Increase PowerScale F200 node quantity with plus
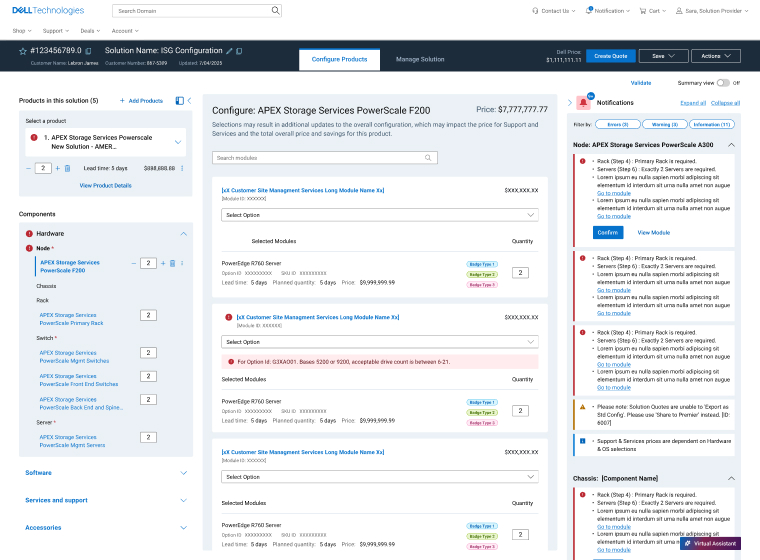The width and height of the screenshot is (760, 560). click(163, 263)
